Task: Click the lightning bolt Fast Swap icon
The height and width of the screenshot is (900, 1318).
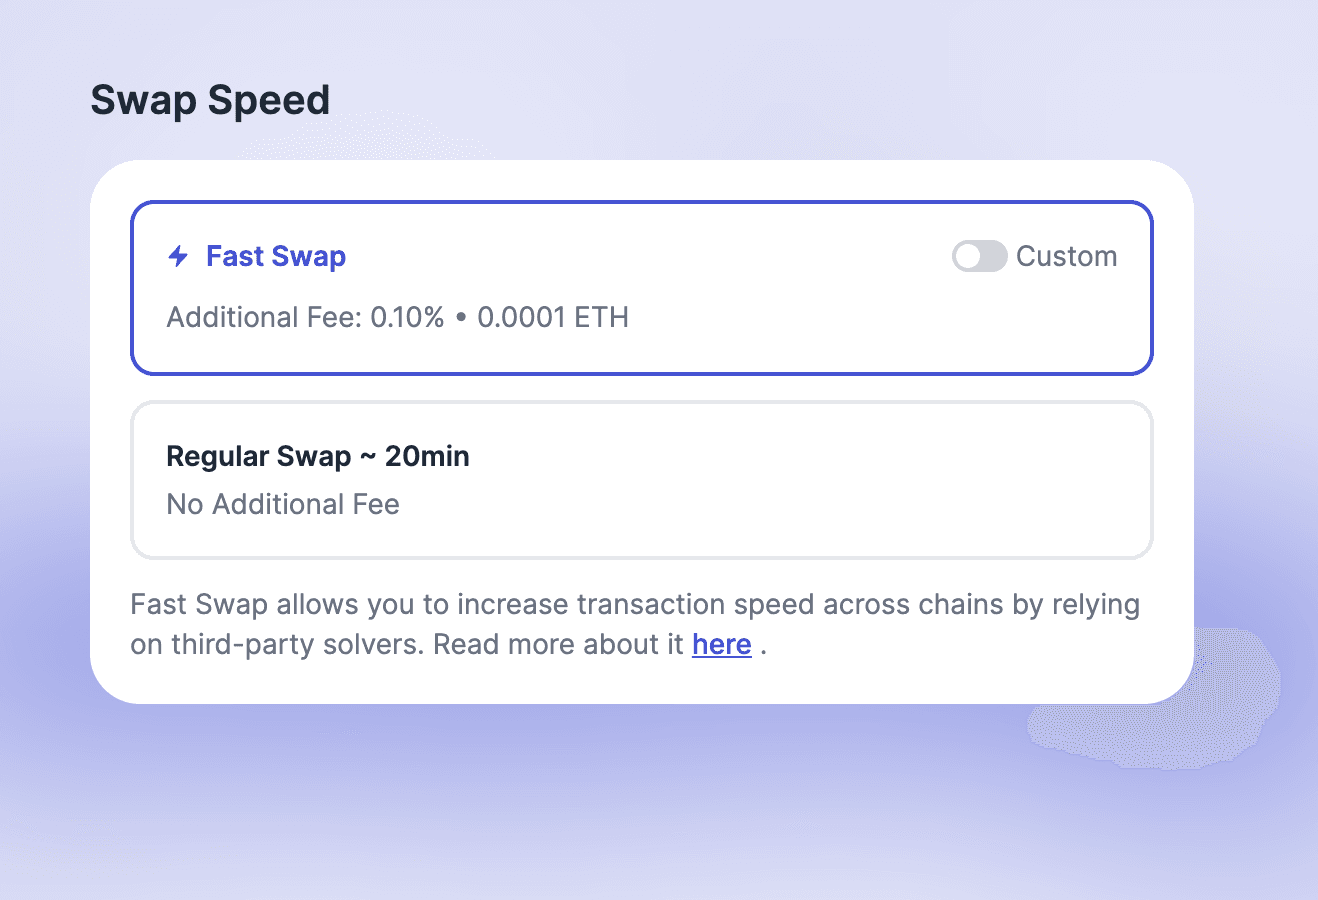Action: pyautogui.click(x=178, y=256)
